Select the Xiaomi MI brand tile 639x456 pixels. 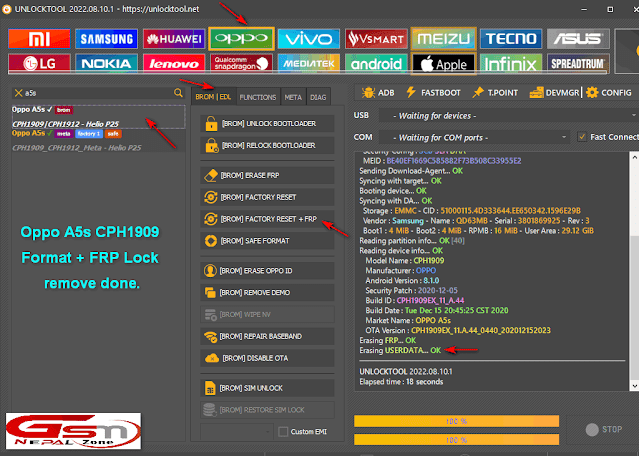[39, 39]
